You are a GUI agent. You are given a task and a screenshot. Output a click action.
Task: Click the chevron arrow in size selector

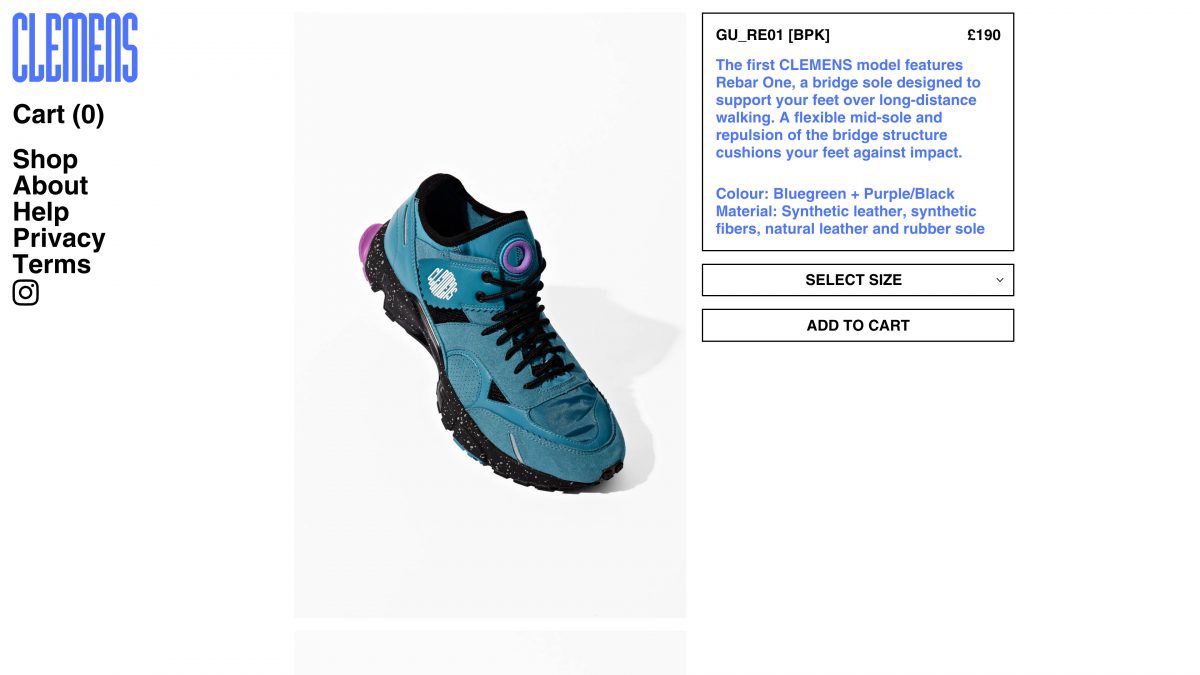999,280
